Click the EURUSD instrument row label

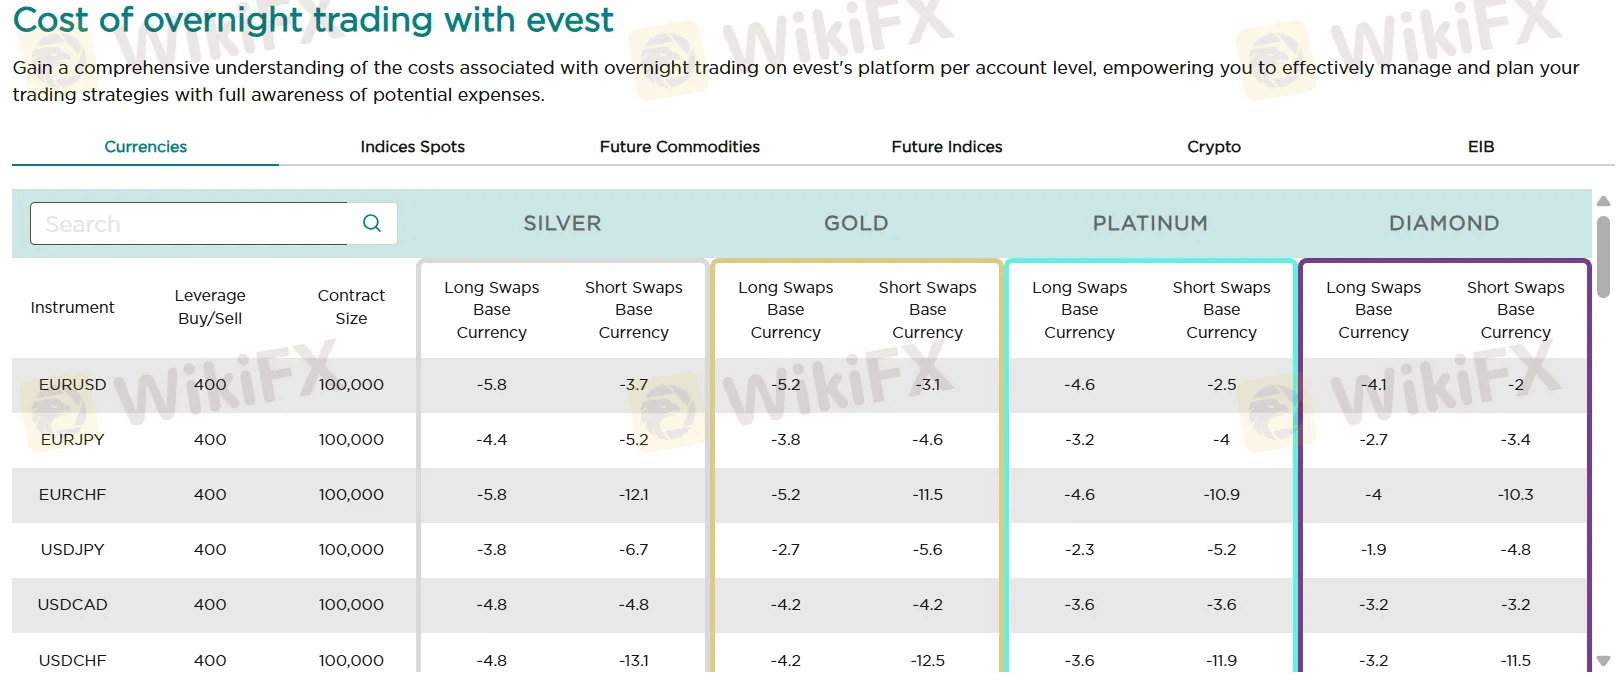click(x=72, y=385)
